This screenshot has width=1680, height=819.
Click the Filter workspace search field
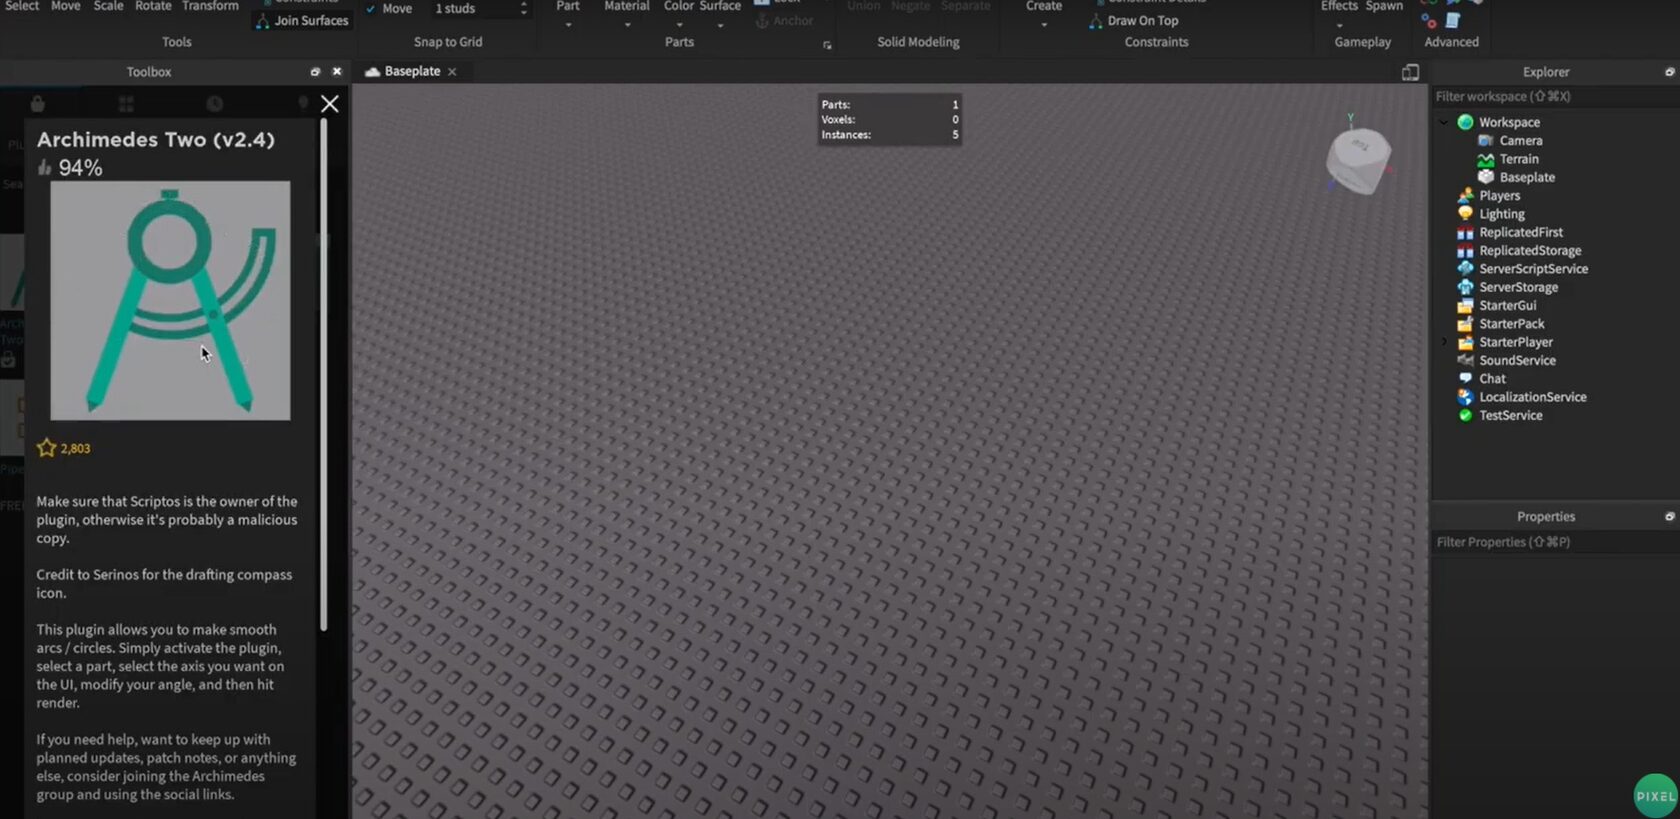point(1554,97)
